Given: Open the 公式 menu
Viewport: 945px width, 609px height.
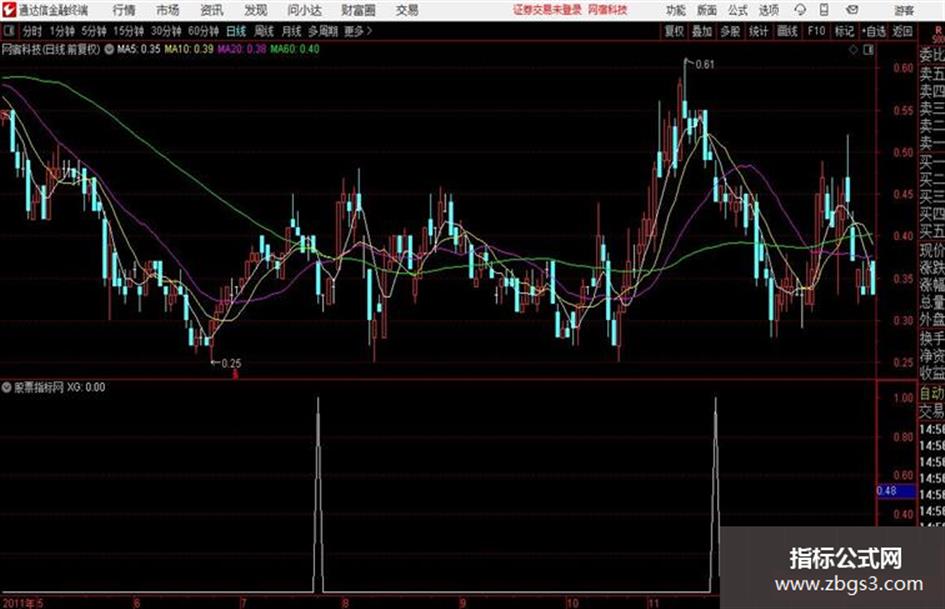Looking at the screenshot, I should coord(737,10).
